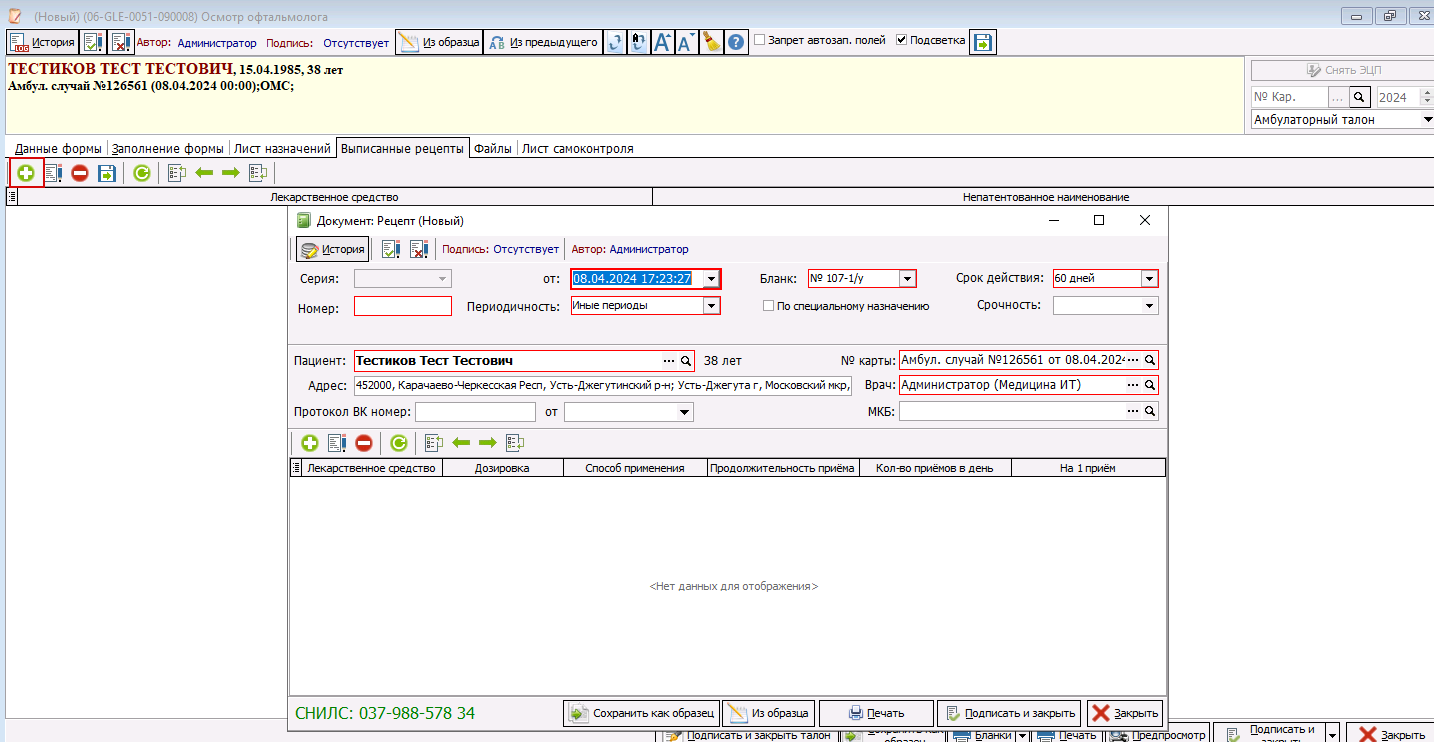Search for a patient with the magnifier icon

[x=686, y=361]
